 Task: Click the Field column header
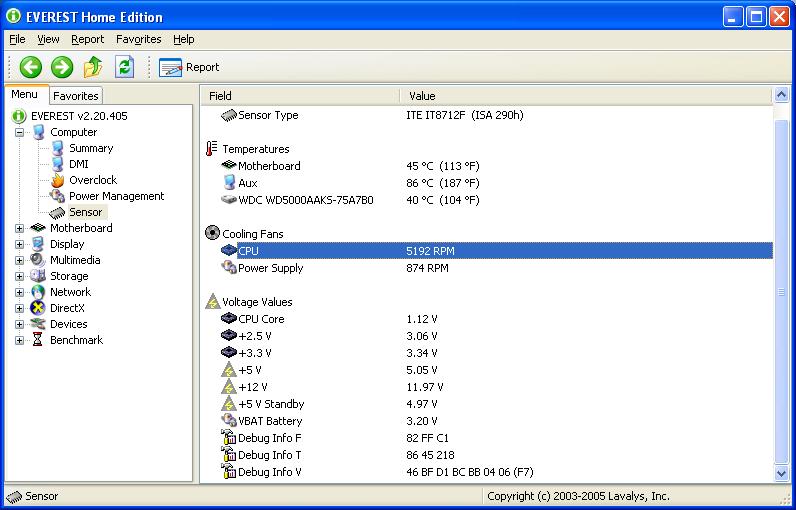[x=301, y=96]
